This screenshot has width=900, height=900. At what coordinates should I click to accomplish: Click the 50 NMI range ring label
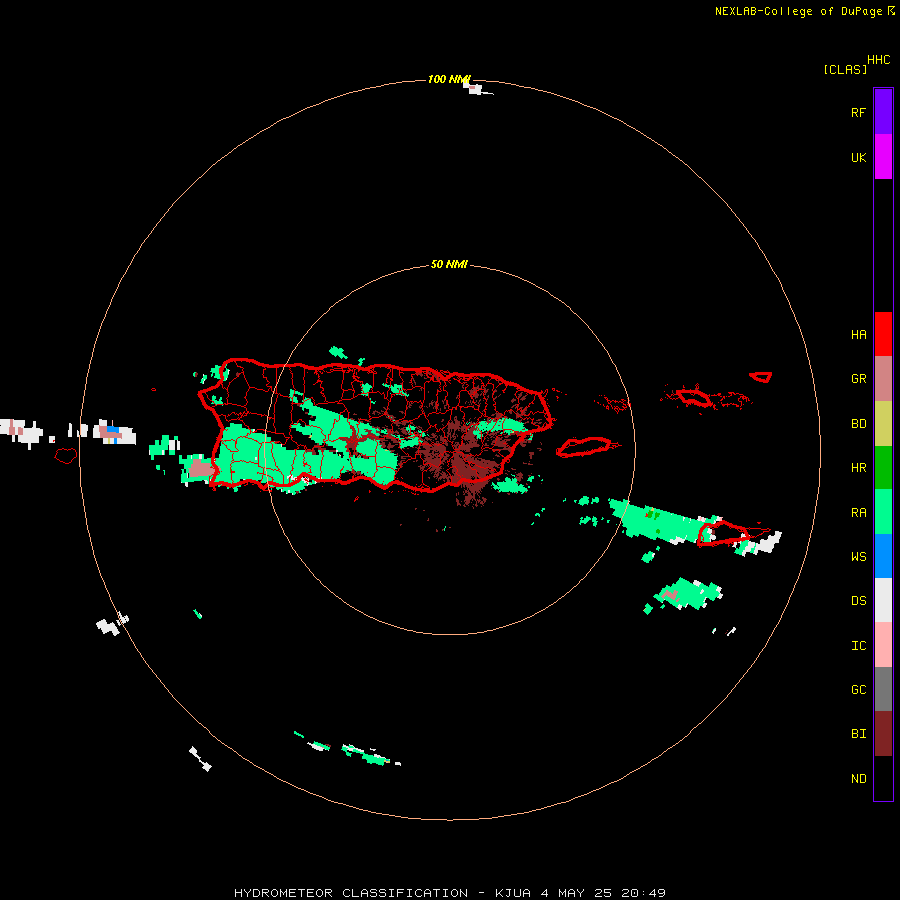(449, 264)
